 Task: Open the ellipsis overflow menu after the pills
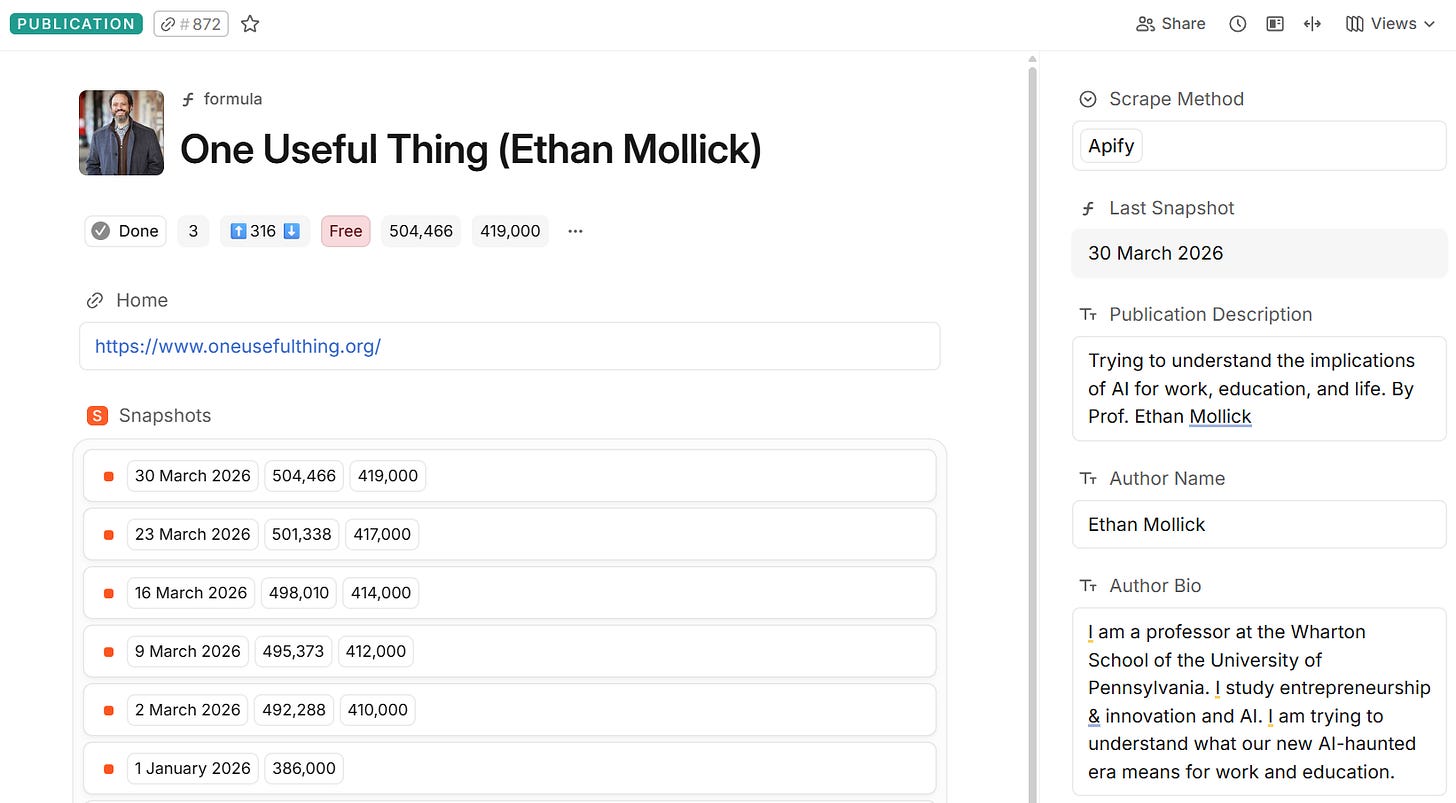[x=574, y=230]
